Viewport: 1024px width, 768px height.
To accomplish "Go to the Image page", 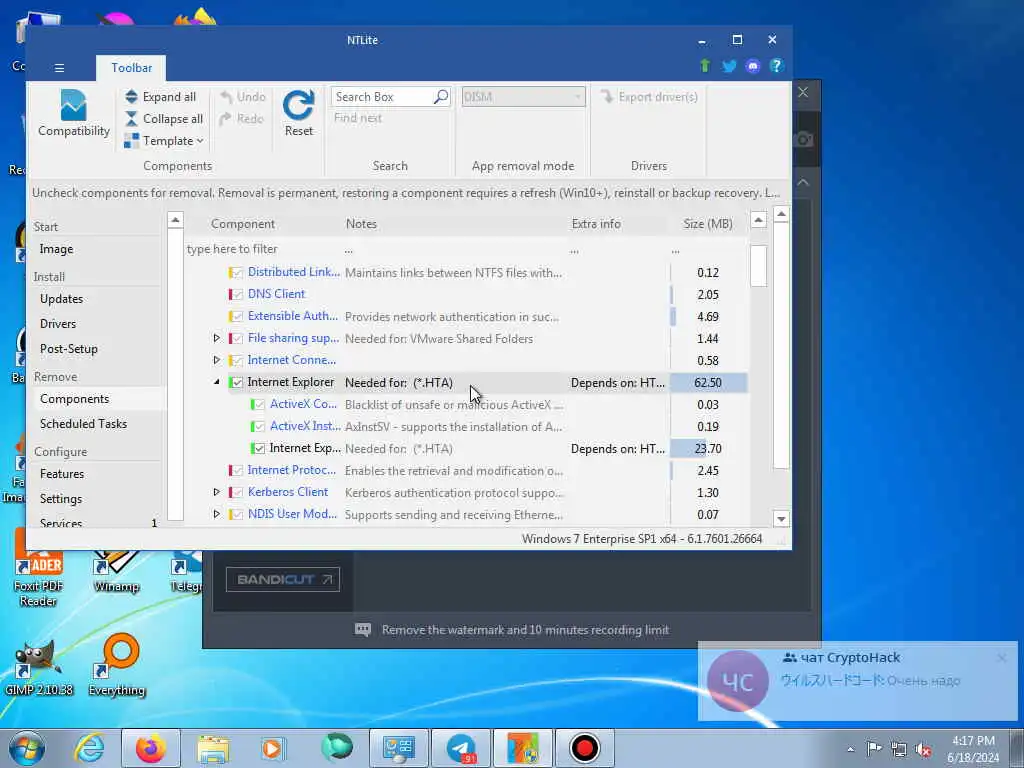I will 56,249.
